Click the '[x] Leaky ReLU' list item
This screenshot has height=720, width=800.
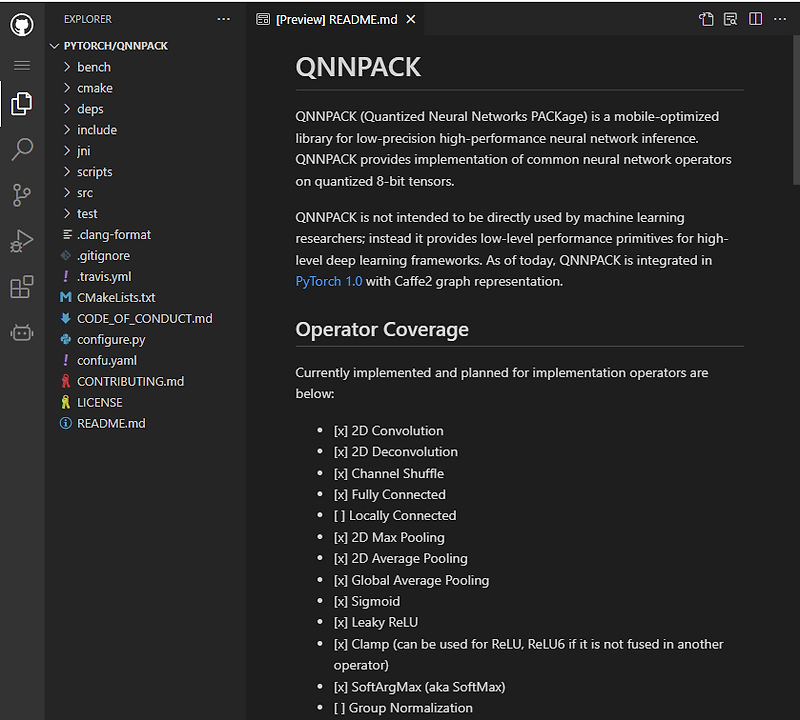point(376,622)
